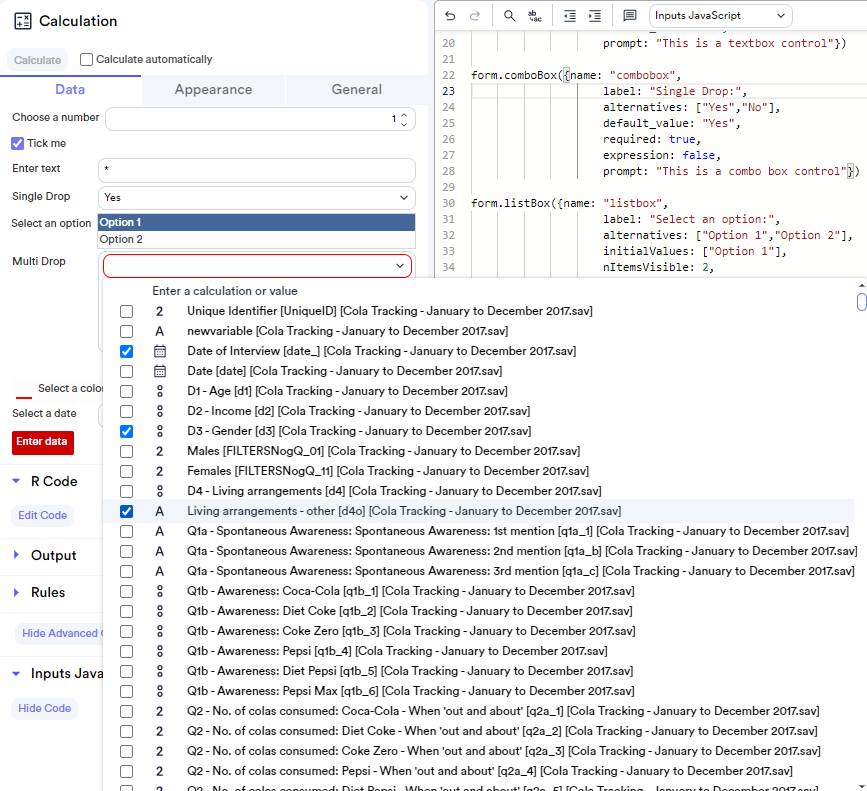Click the search magnifier icon
Screen dimensions: 867x791
(x=510, y=16)
